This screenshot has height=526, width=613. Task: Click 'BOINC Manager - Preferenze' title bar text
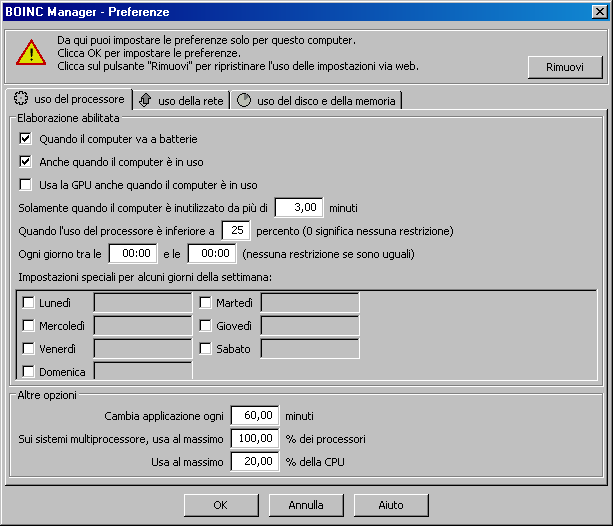coord(87,12)
